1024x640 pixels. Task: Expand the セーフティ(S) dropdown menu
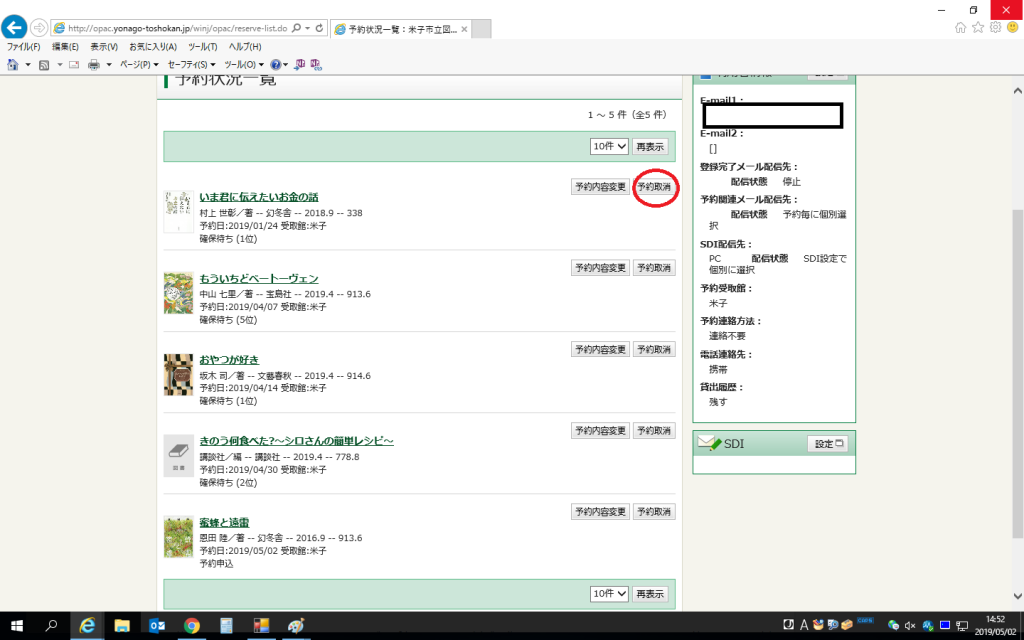(x=191, y=65)
